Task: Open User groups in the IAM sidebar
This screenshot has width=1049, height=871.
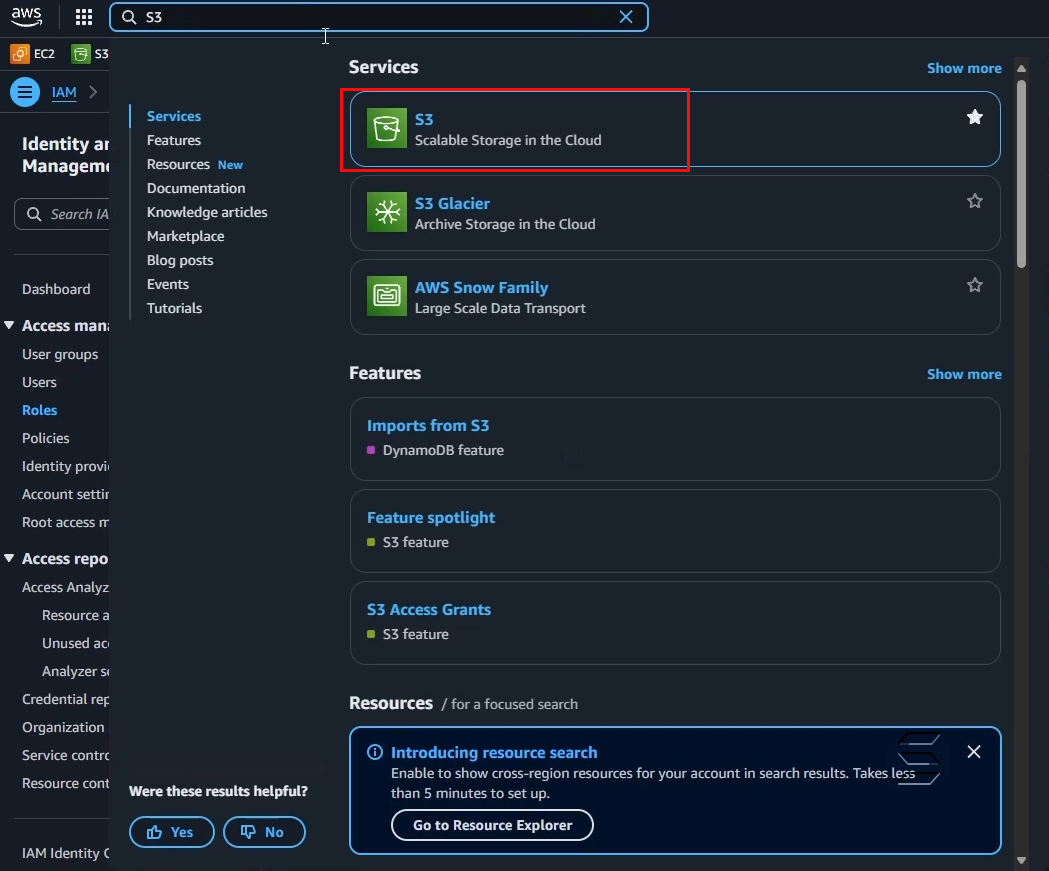Action: [x=60, y=355]
